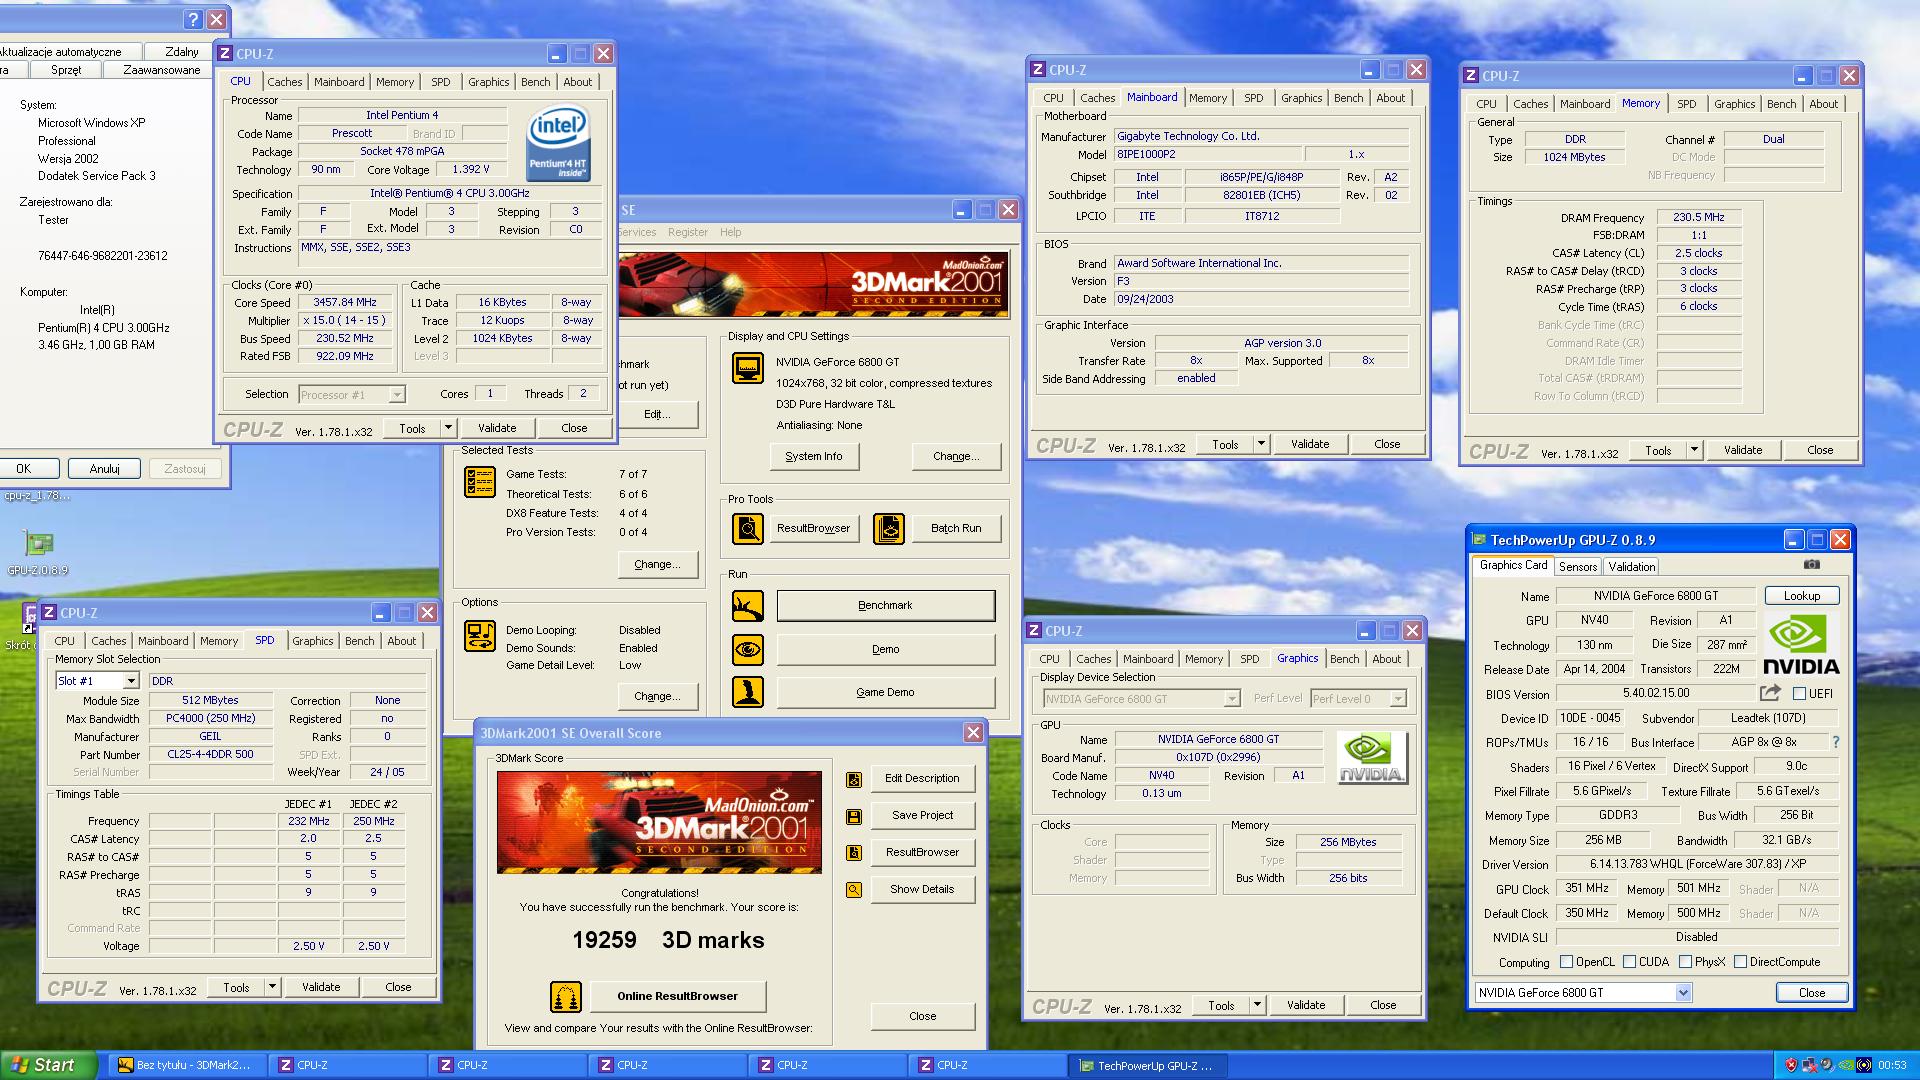Click the Intel Pentium 4 HT logo

[558, 145]
